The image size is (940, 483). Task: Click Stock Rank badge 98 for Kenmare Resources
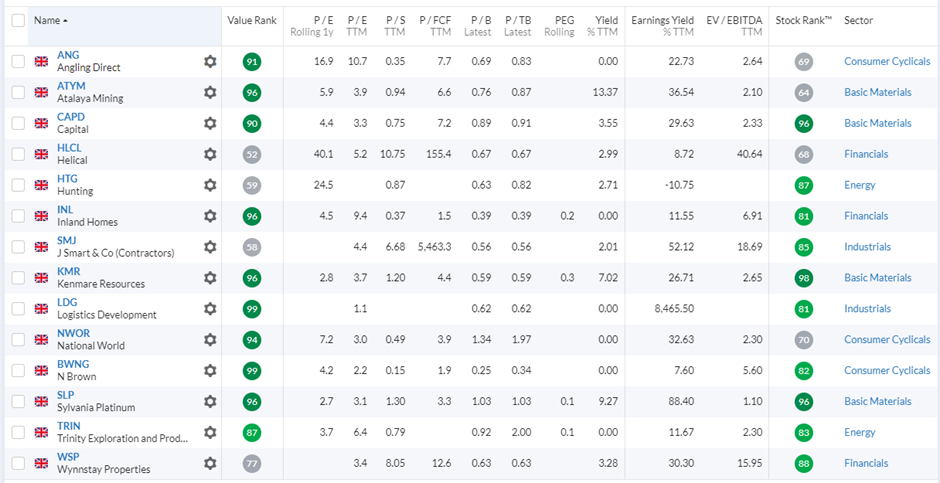(804, 278)
